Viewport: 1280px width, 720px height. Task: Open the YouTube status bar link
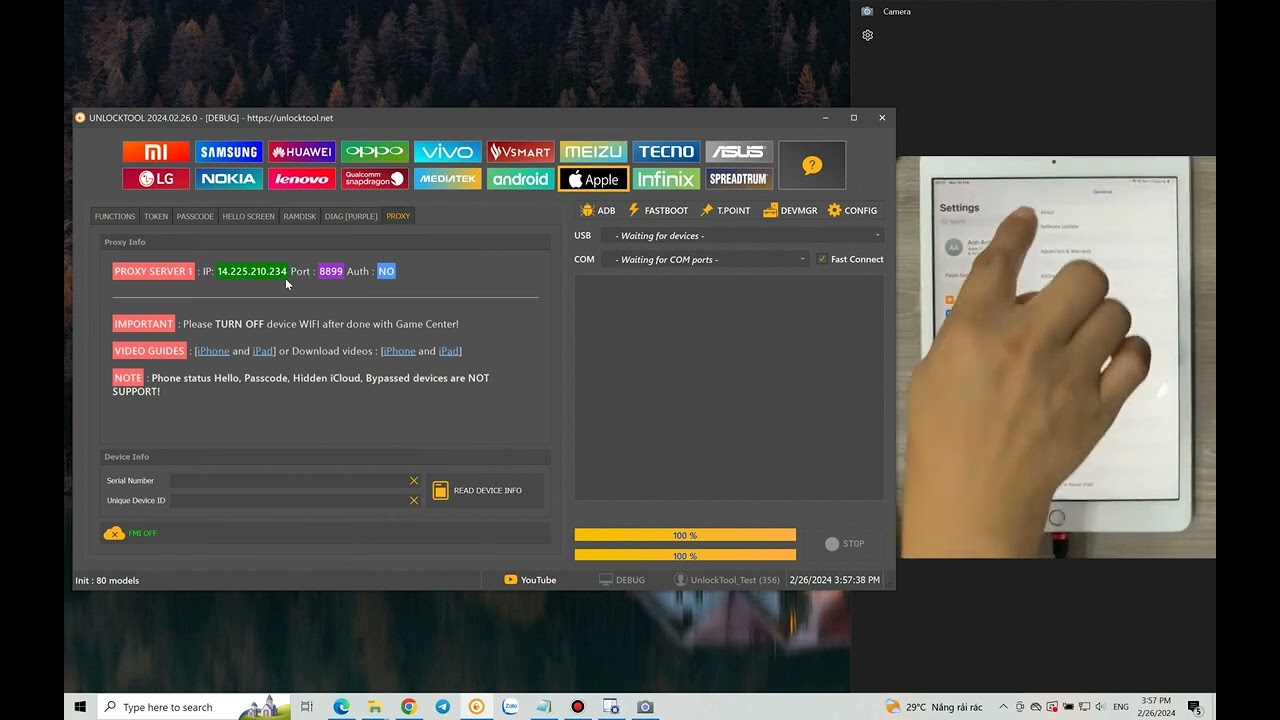point(530,580)
